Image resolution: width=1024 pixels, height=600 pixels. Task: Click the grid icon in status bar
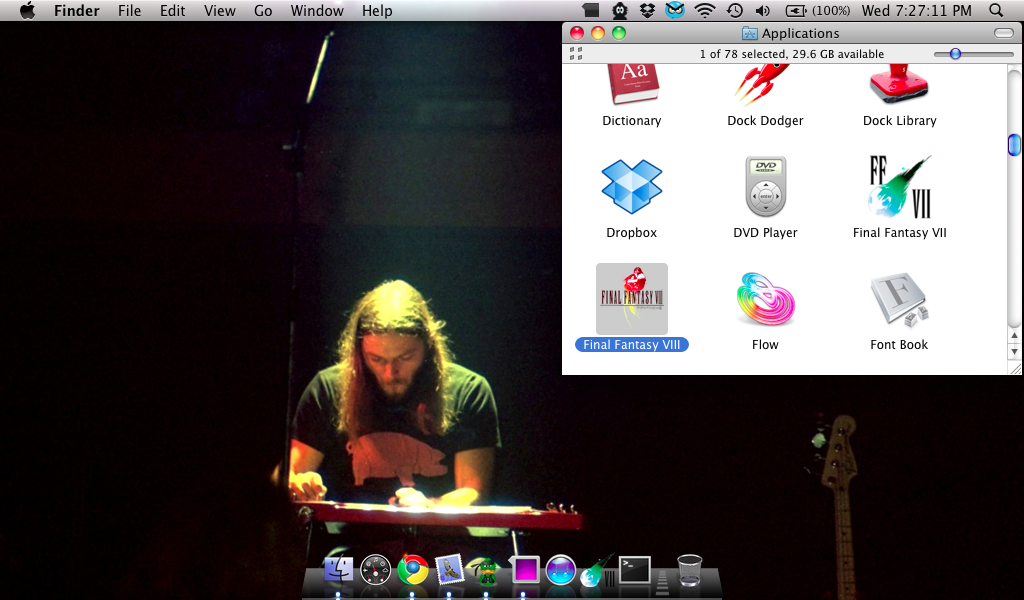click(x=575, y=54)
